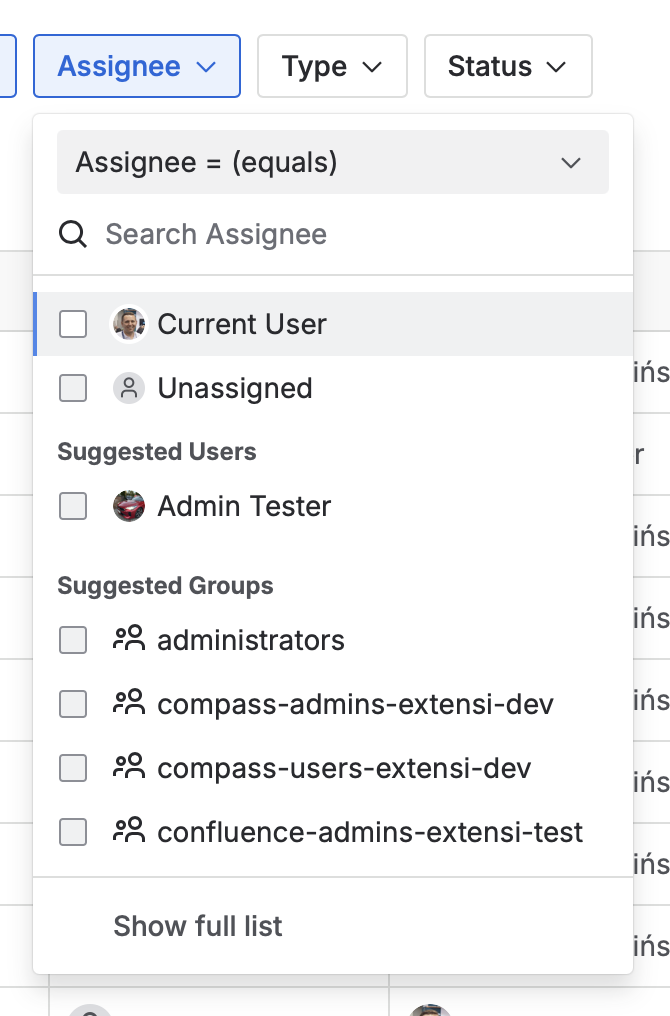670x1016 pixels.
Task: Select compass-users-extensi-dev from the list
Action: [x=344, y=768]
